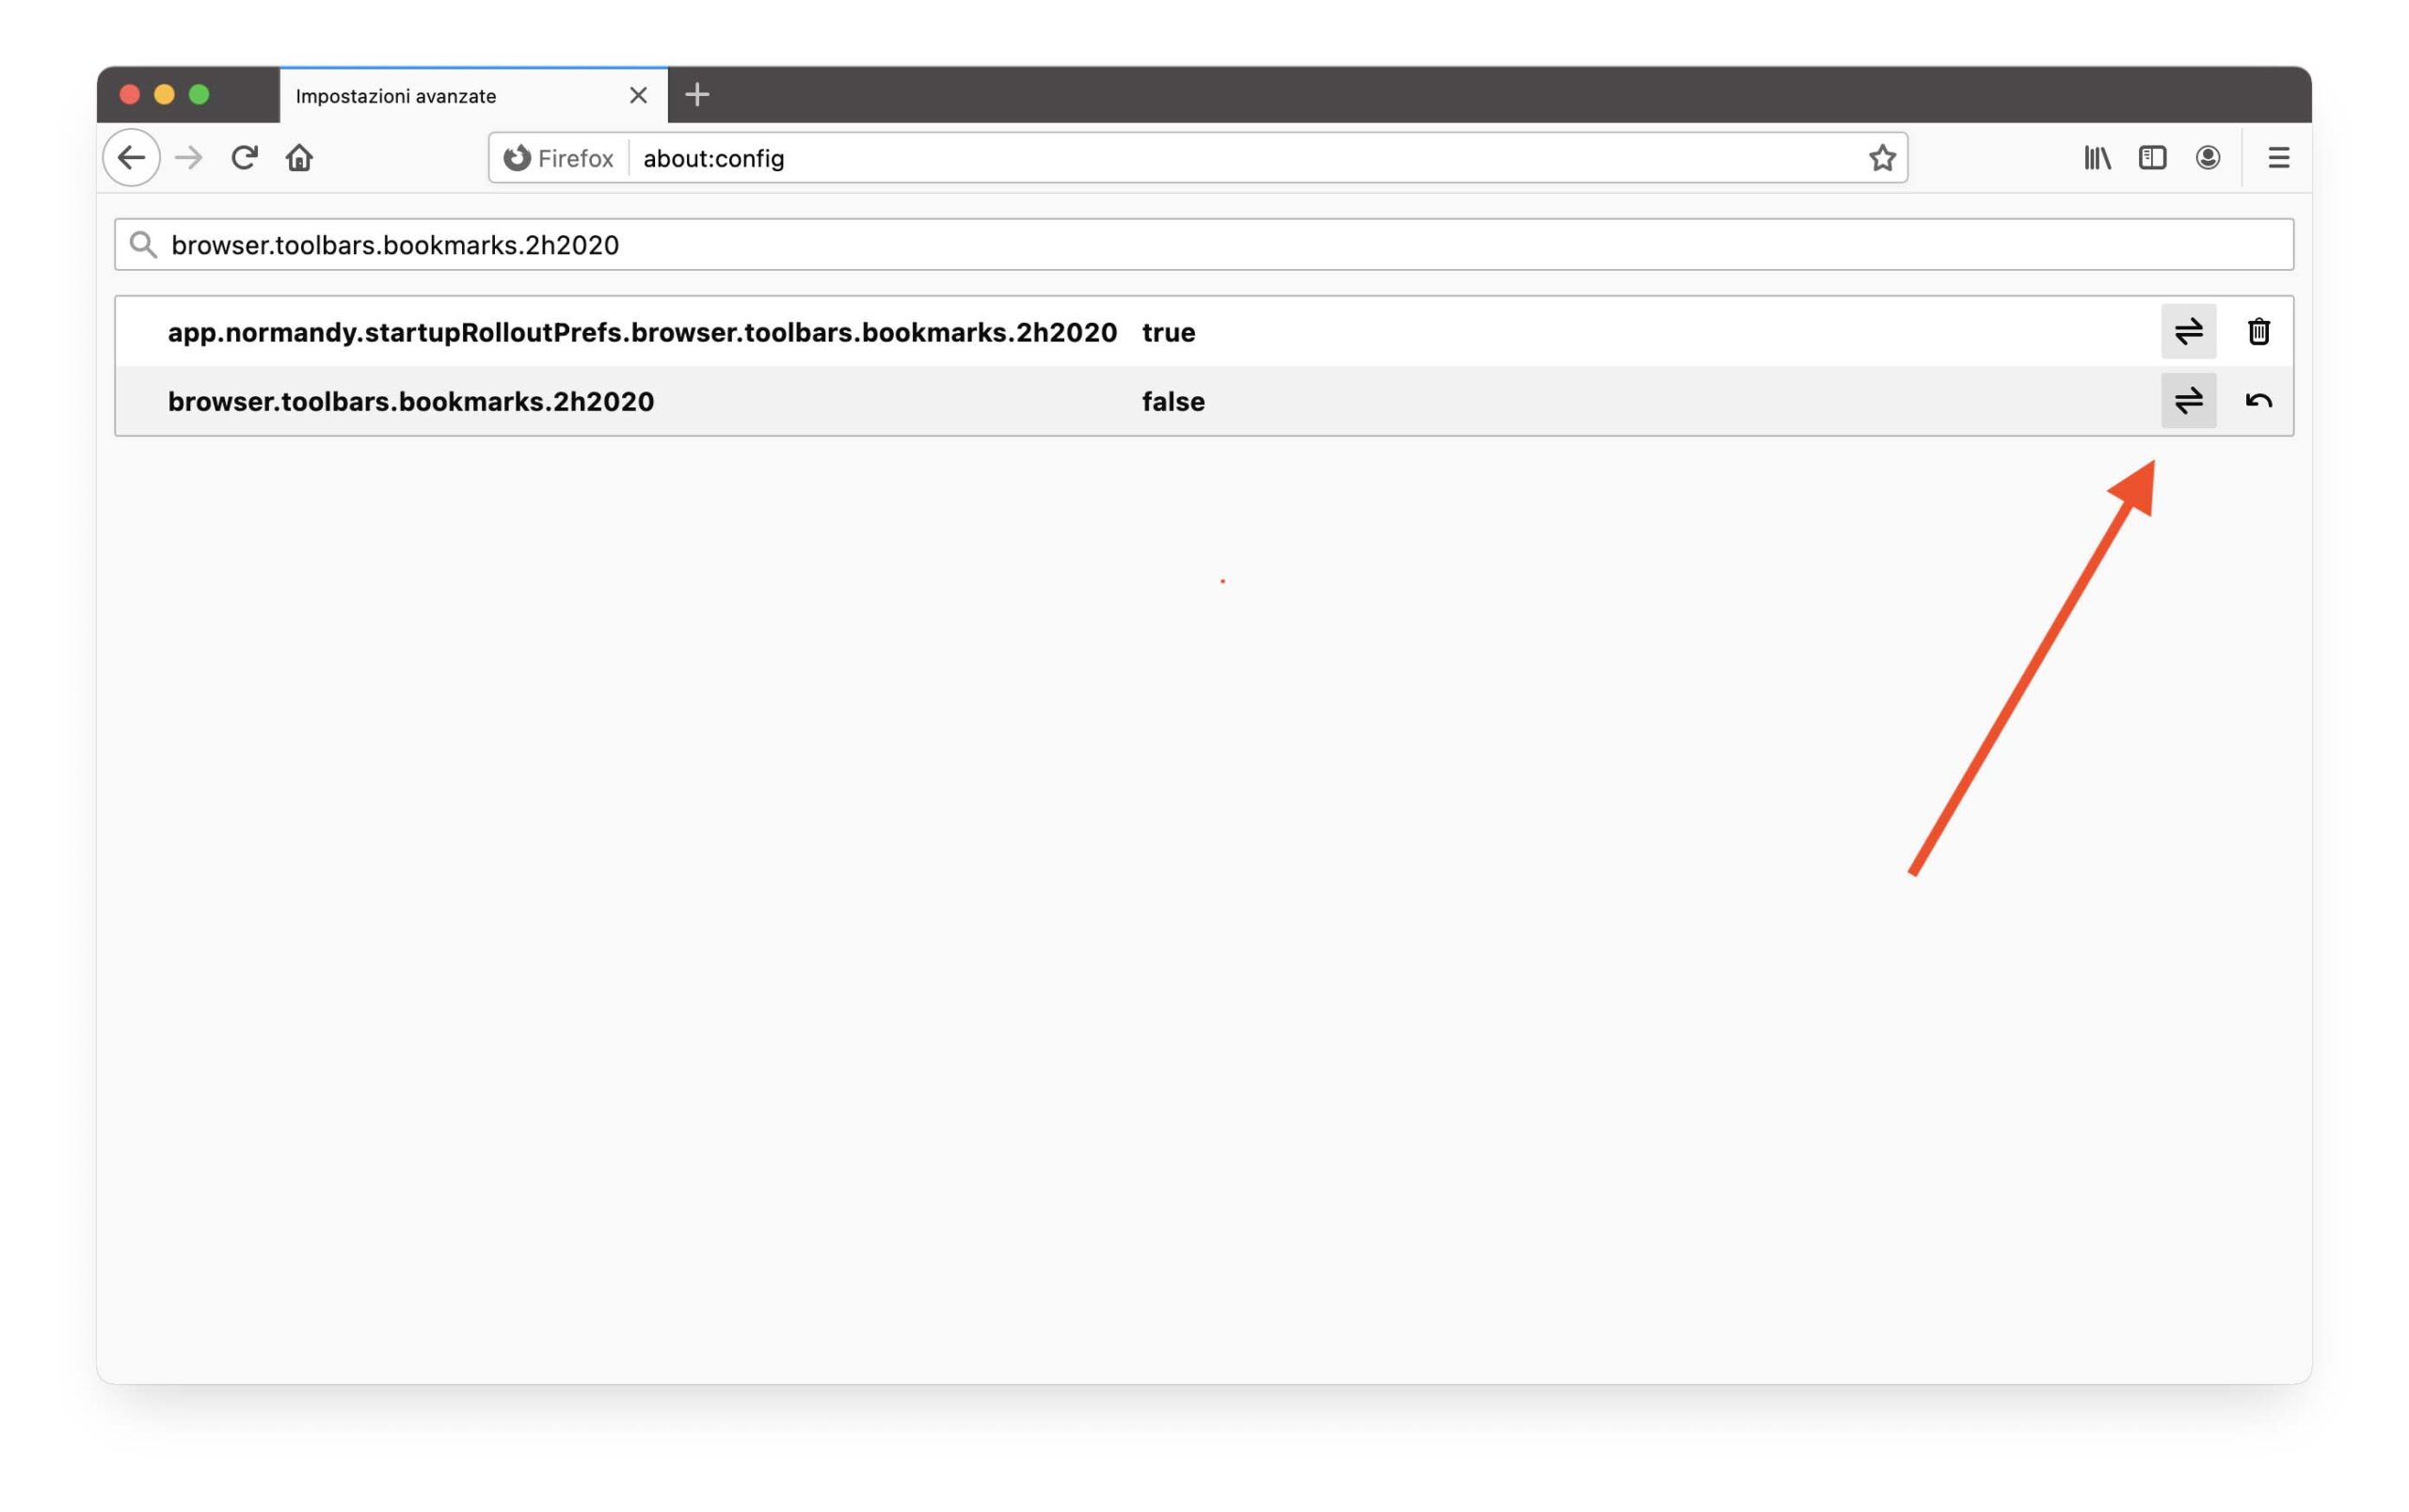Screen dimensions: 2409x1512
Task: Open the Library bookmarks icon
Action: pos(2097,158)
